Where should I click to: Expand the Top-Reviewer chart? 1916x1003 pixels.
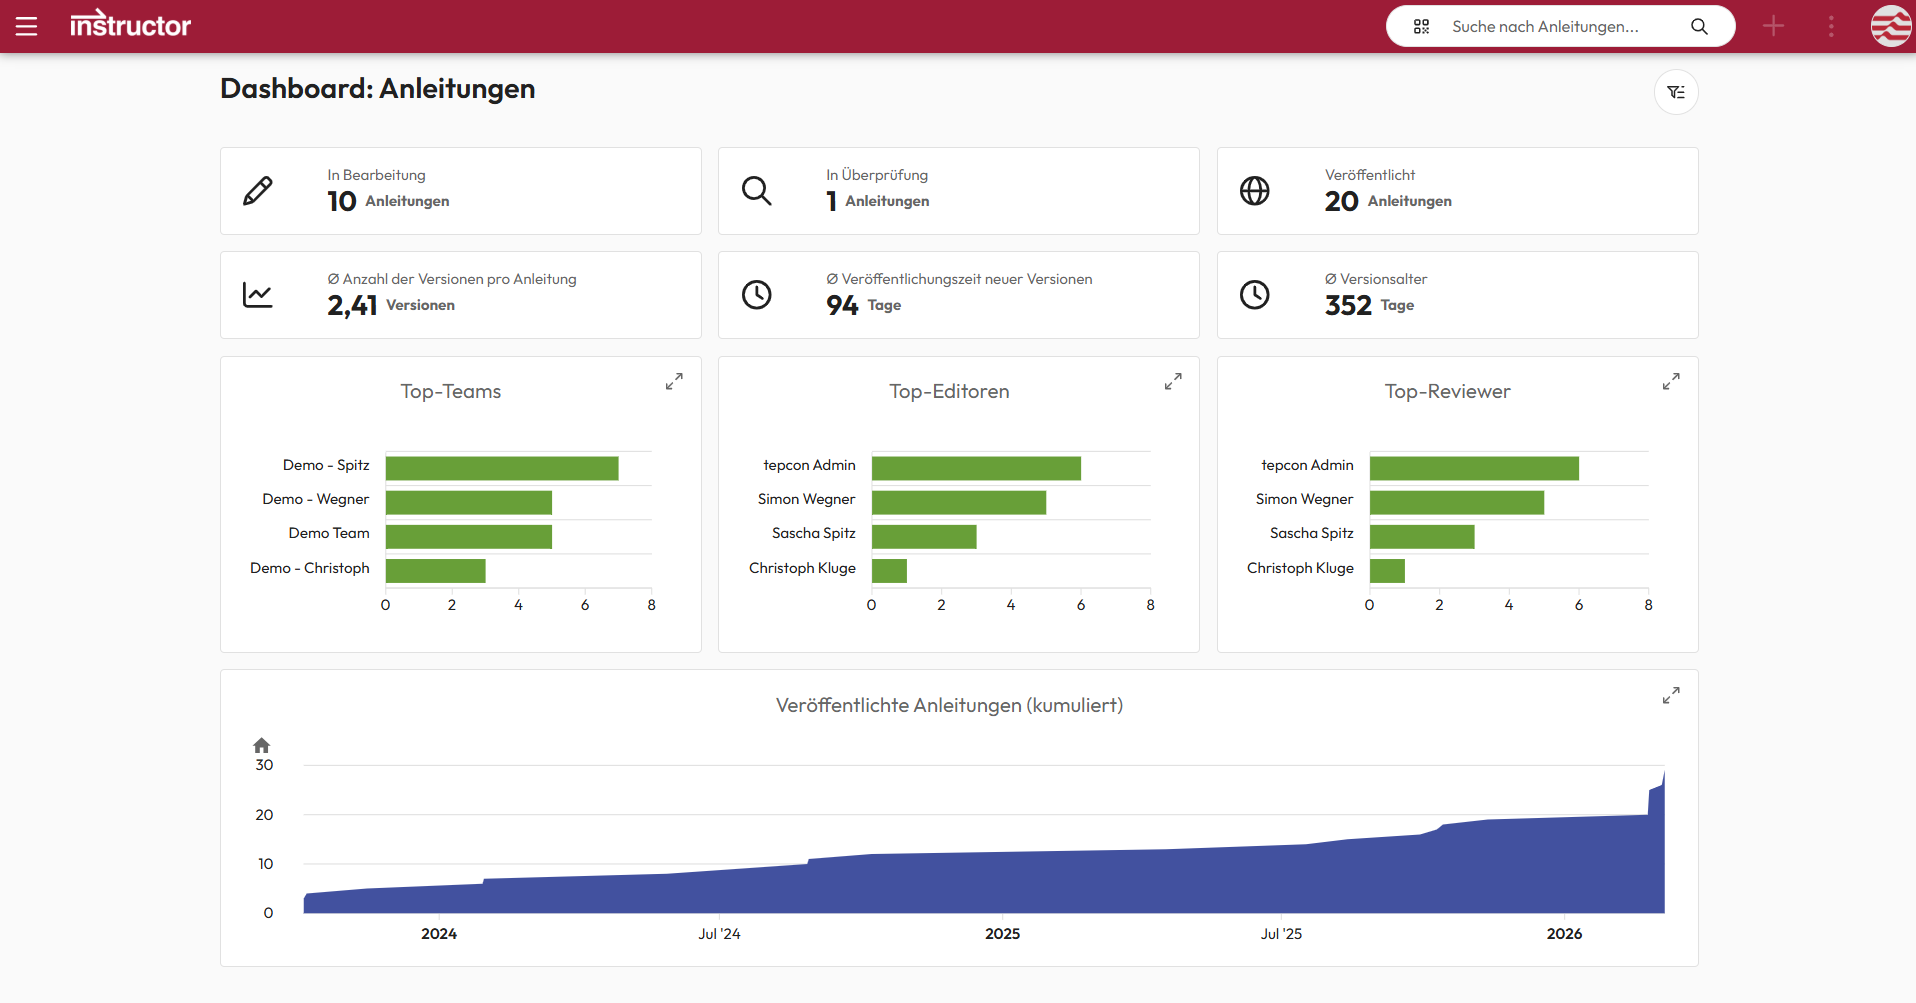click(1671, 382)
